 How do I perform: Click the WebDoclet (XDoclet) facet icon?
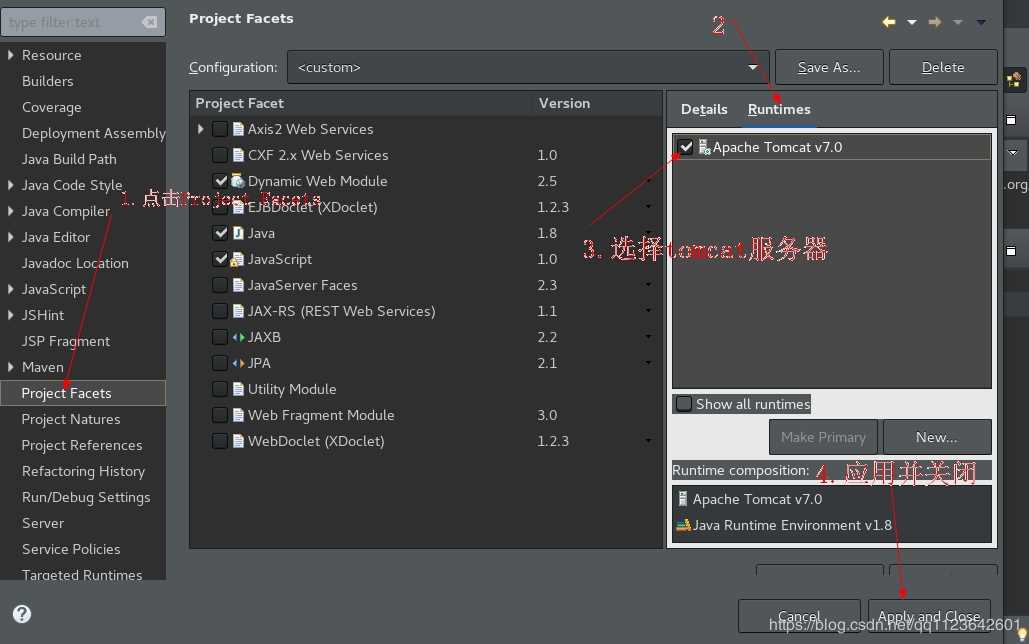[238, 441]
